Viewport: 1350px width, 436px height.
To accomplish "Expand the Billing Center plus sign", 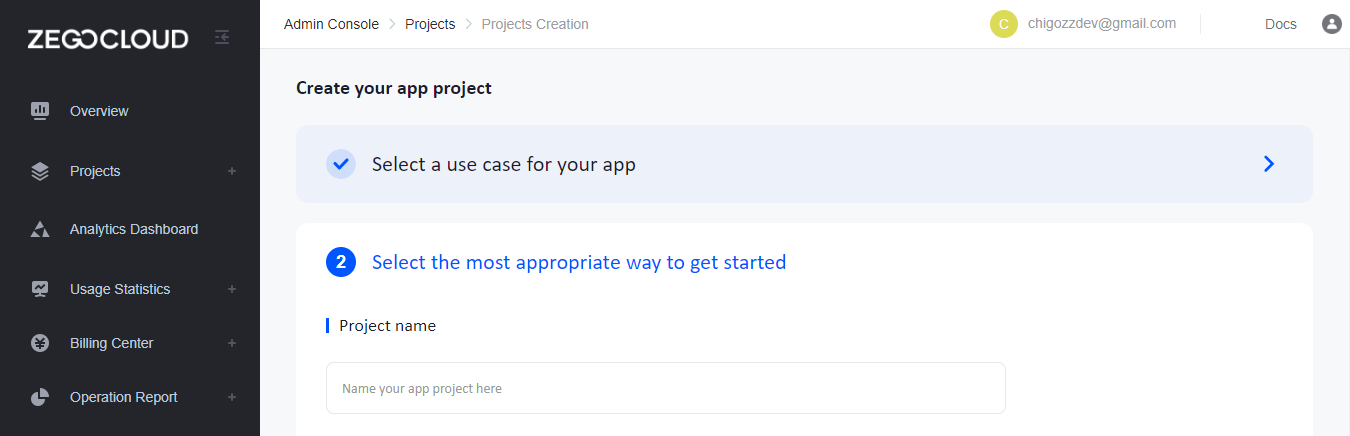I will coord(232,343).
